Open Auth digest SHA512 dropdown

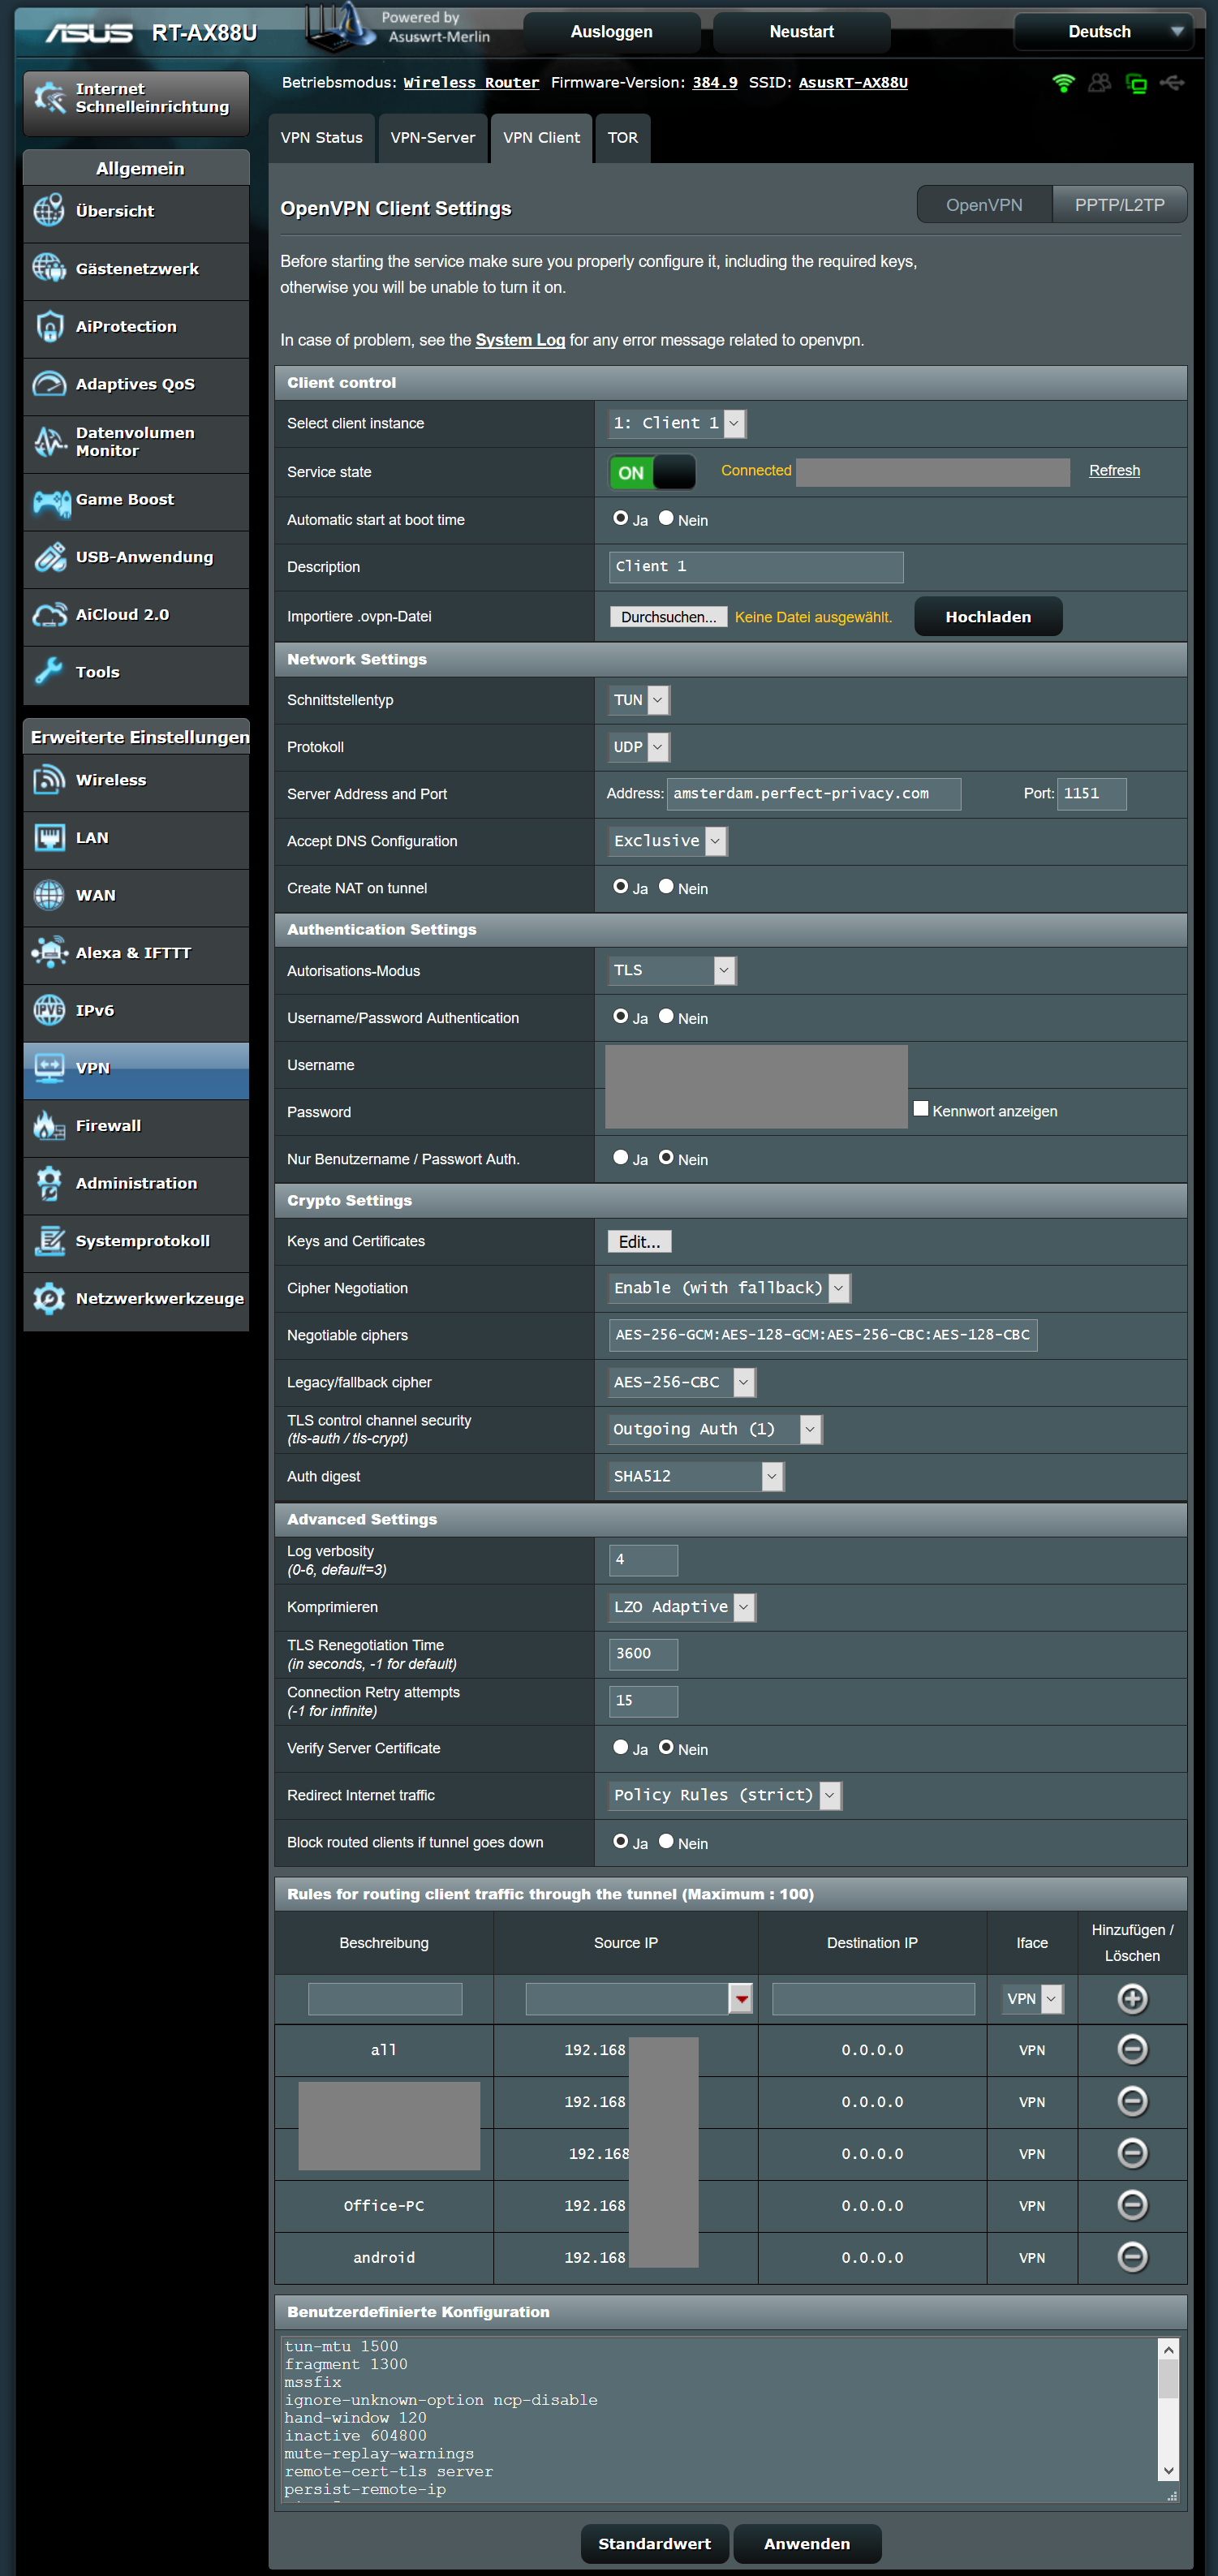click(x=696, y=1476)
